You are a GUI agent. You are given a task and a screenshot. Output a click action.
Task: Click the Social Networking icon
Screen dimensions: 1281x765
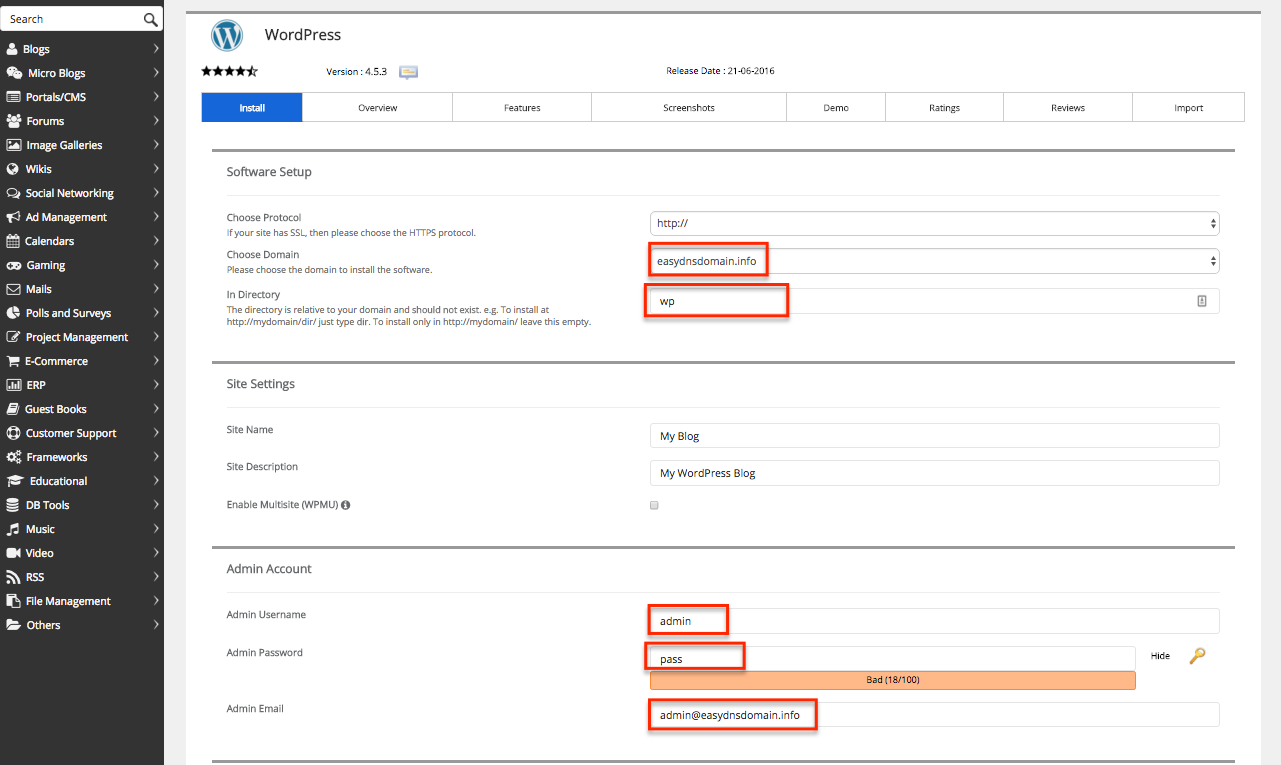coord(14,193)
